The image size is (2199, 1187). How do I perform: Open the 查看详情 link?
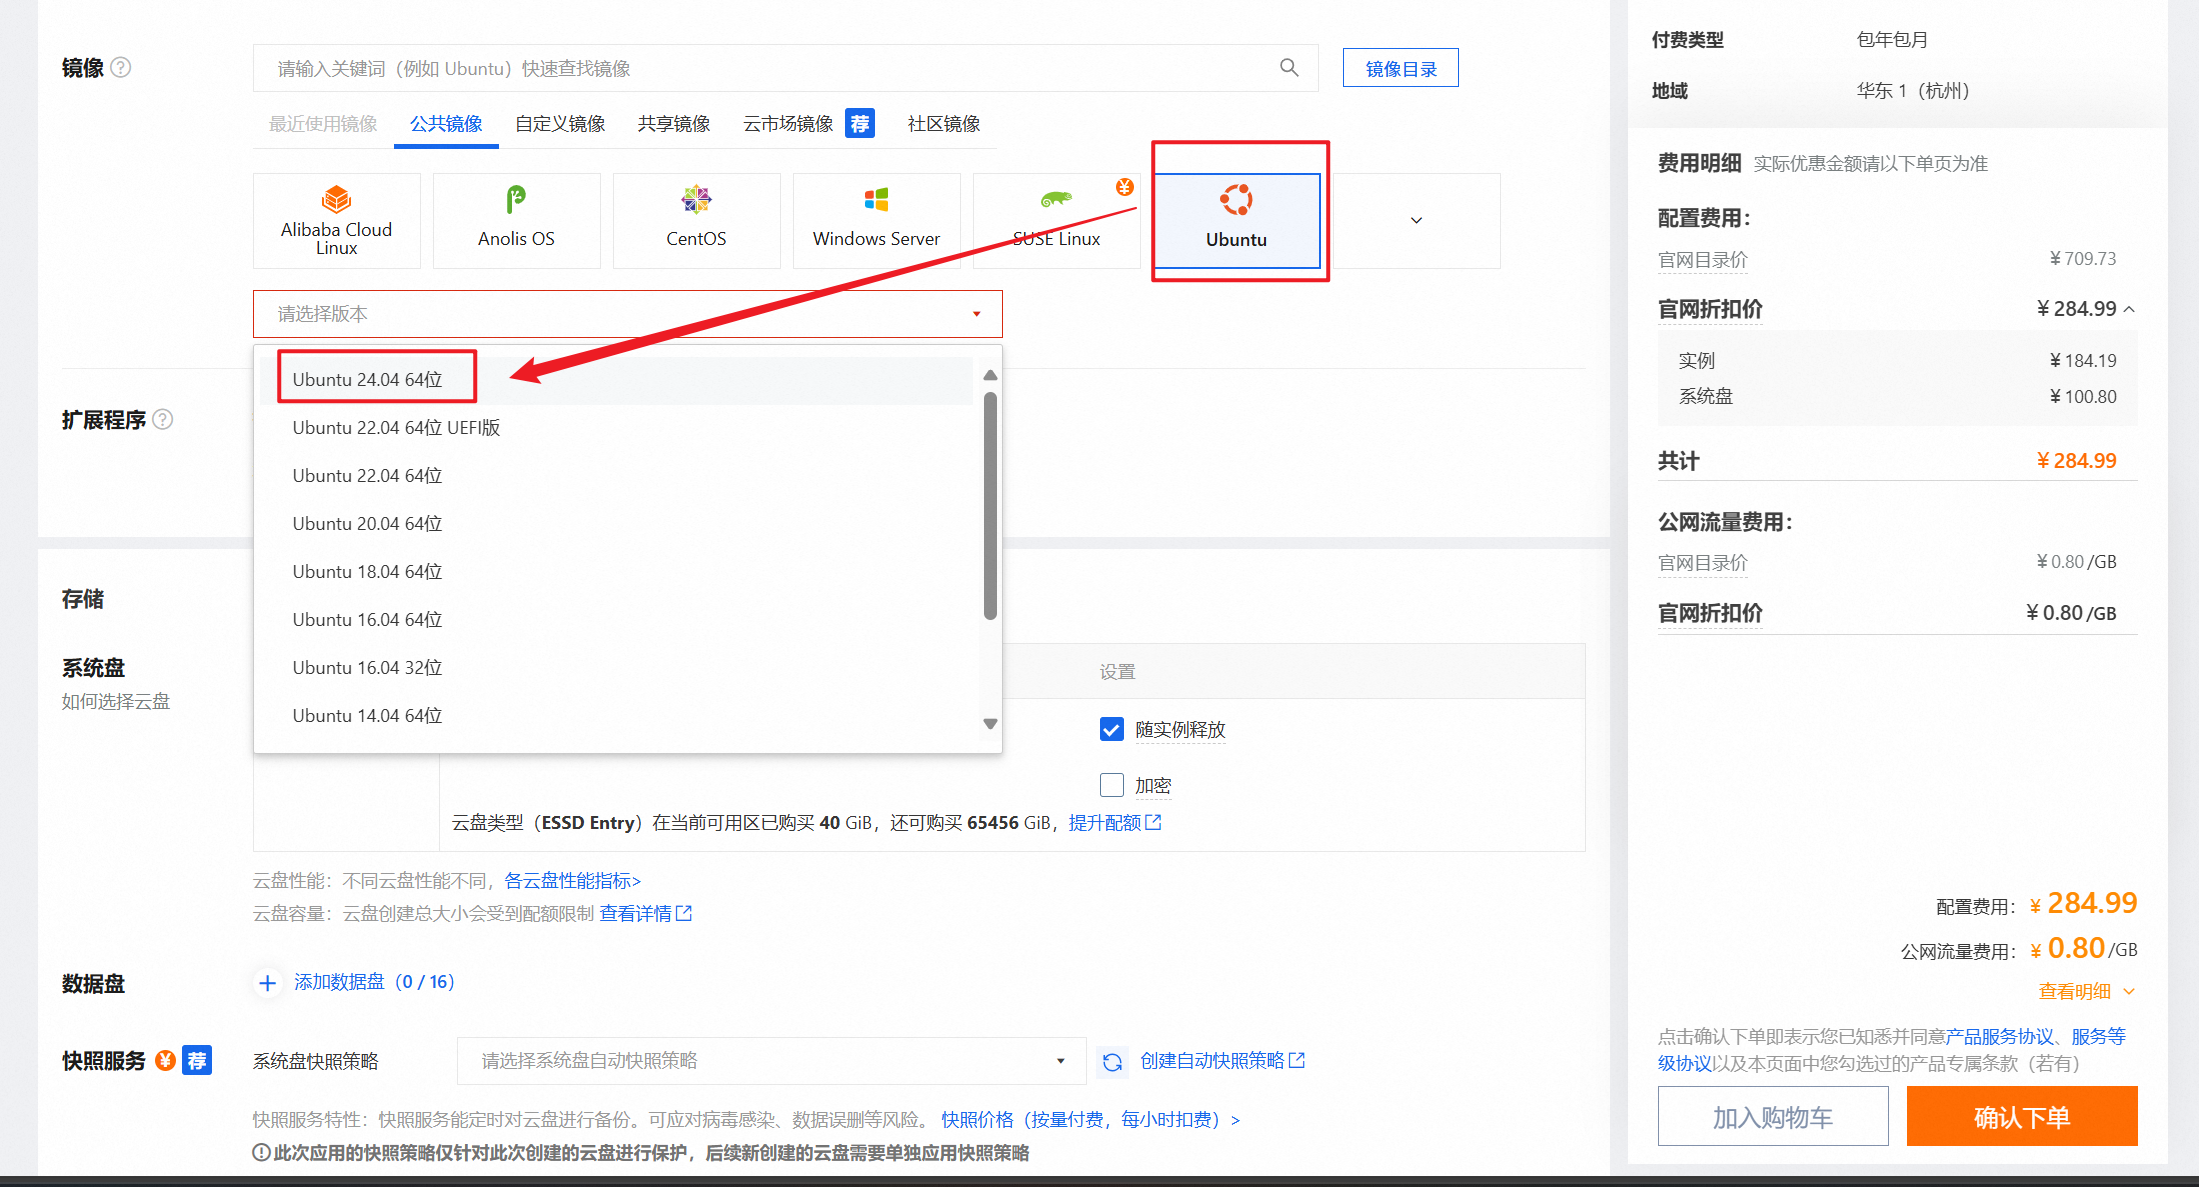635,913
